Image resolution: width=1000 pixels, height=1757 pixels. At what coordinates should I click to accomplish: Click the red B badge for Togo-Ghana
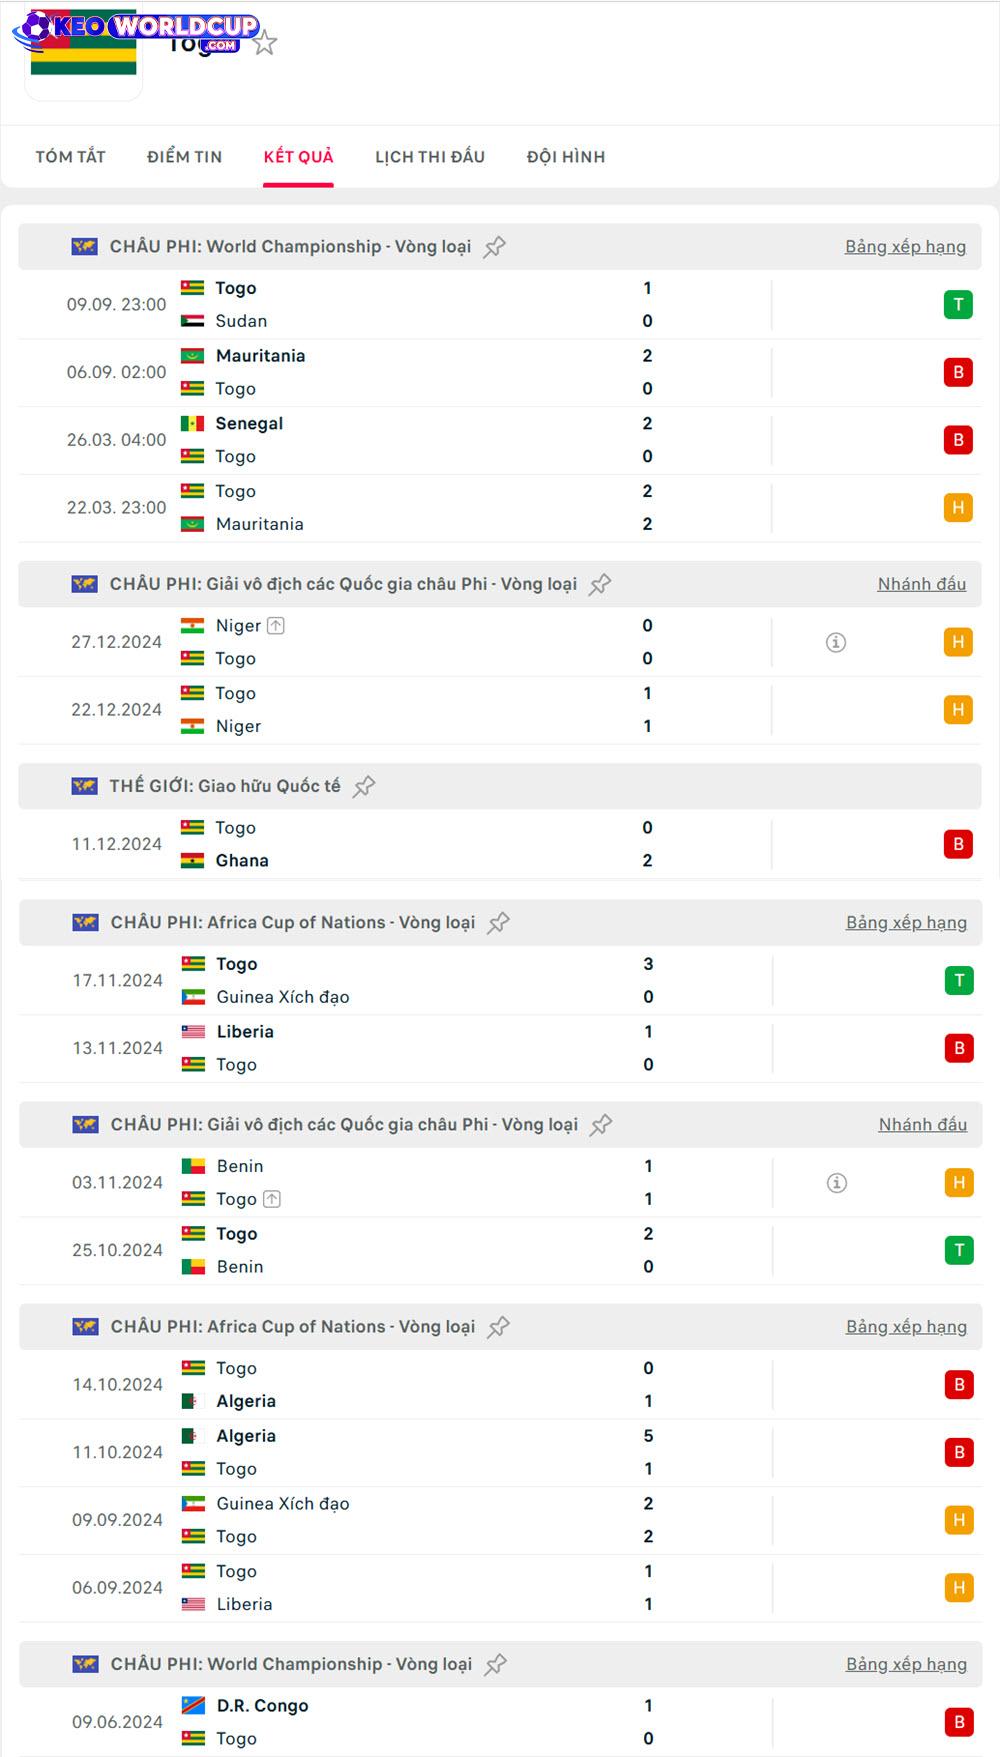click(958, 844)
